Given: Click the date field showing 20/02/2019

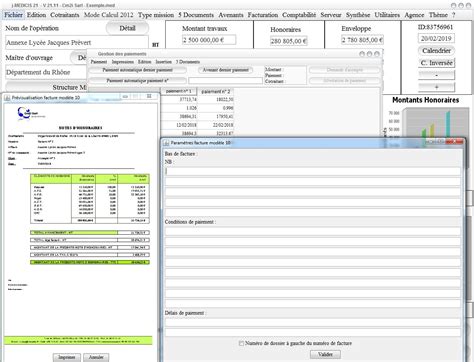Looking at the screenshot, I should pyautogui.click(x=436, y=38).
